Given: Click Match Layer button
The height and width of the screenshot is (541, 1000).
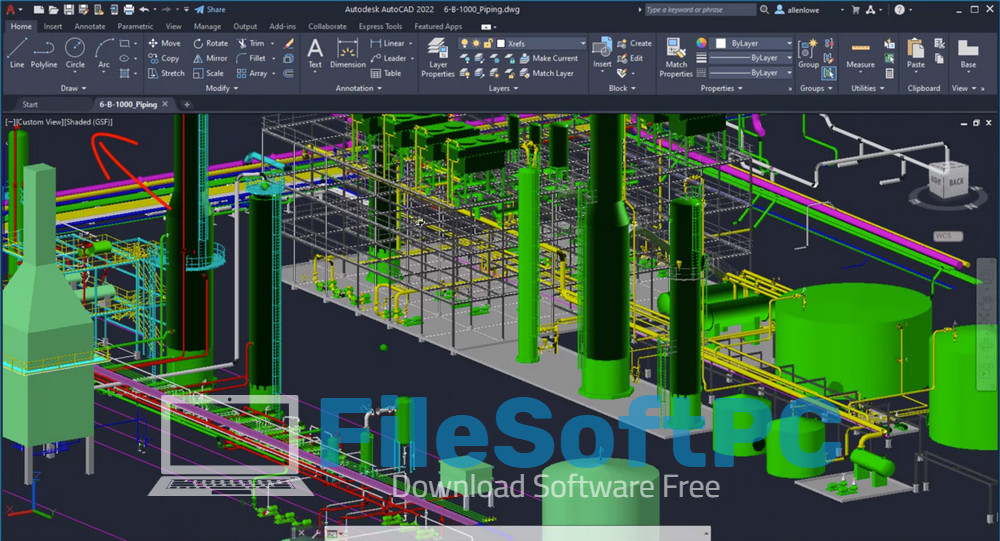Looking at the screenshot, I should [x=547, y=73].
